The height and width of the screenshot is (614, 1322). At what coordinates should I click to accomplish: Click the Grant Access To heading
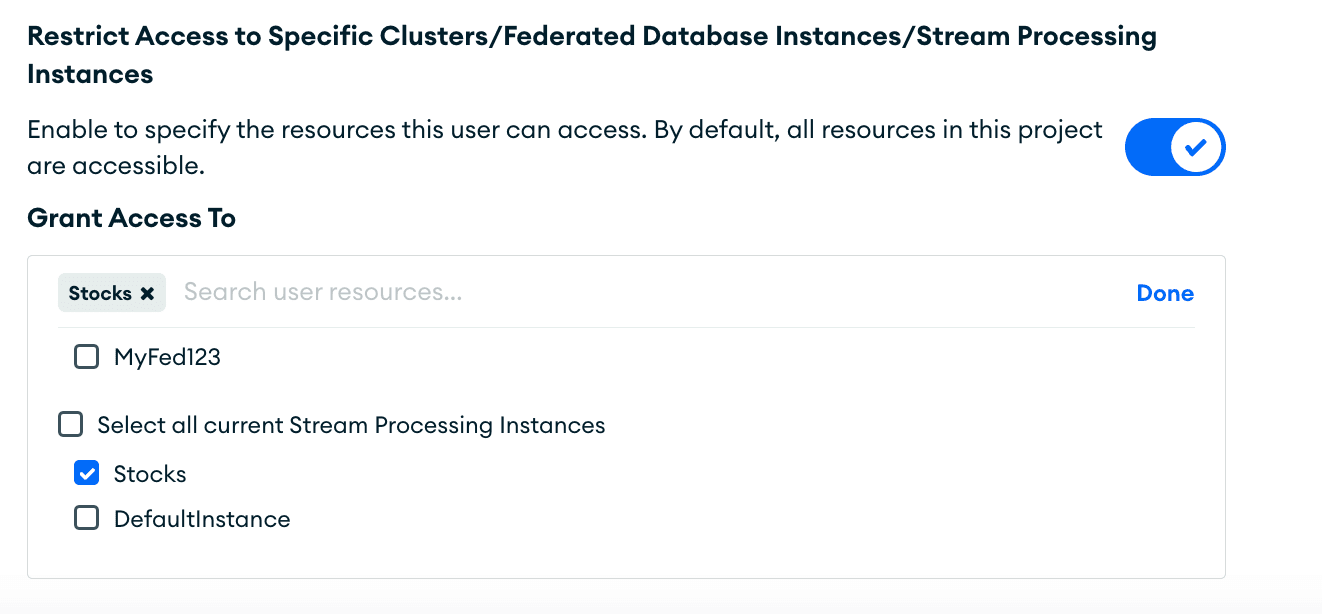(x=131, y=218)
